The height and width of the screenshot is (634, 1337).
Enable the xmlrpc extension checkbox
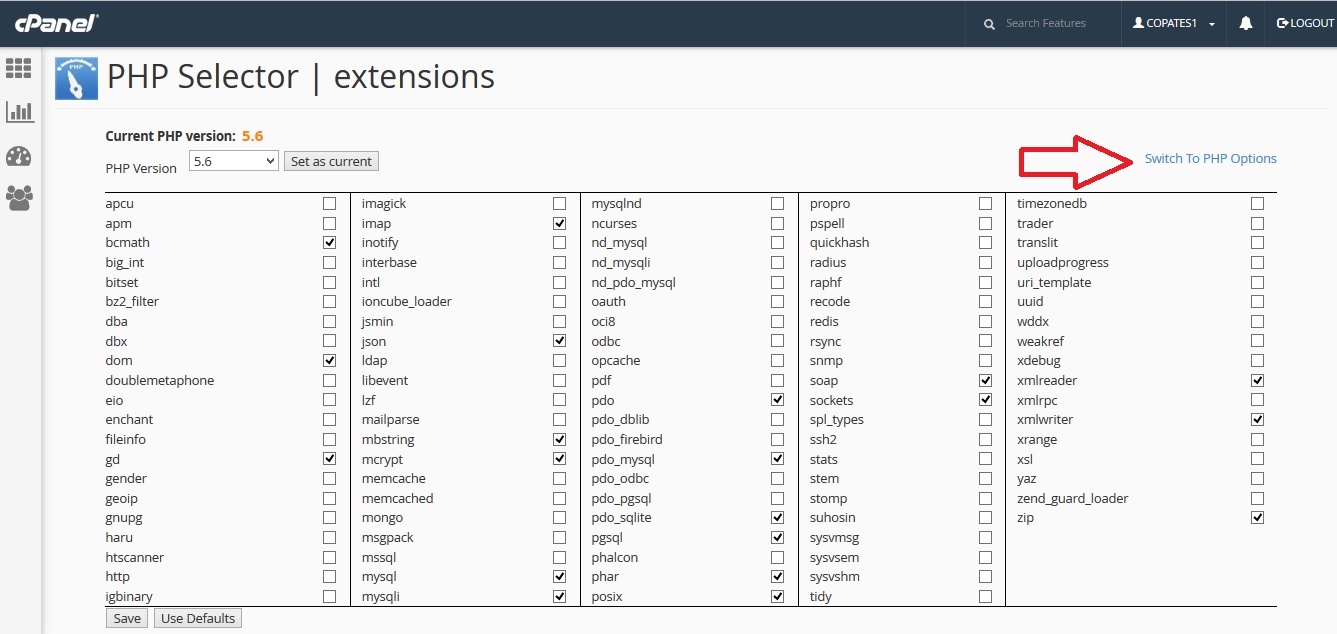pos(1257,400)
